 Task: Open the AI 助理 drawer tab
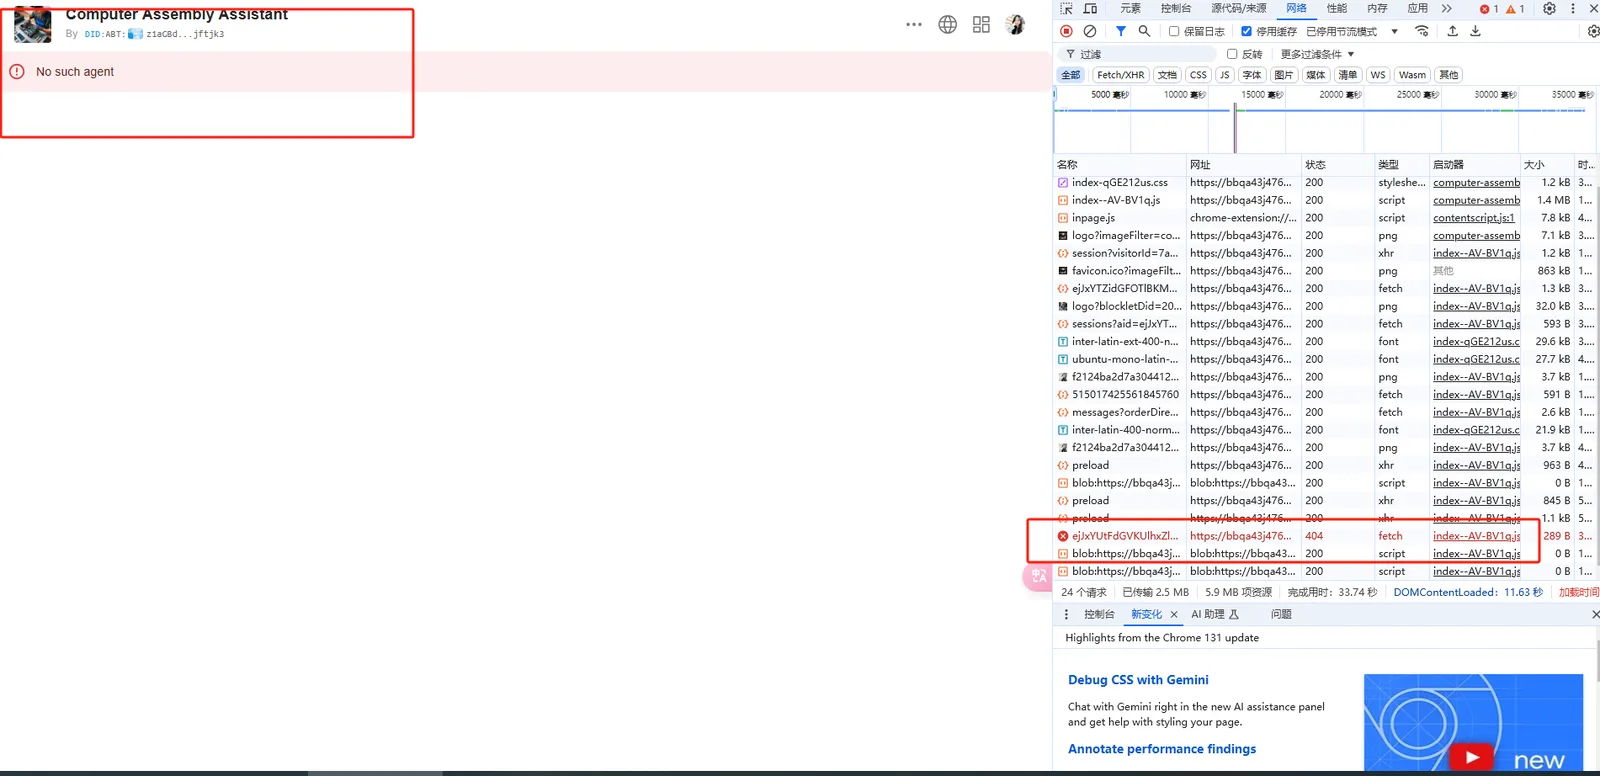[1214, 614]
